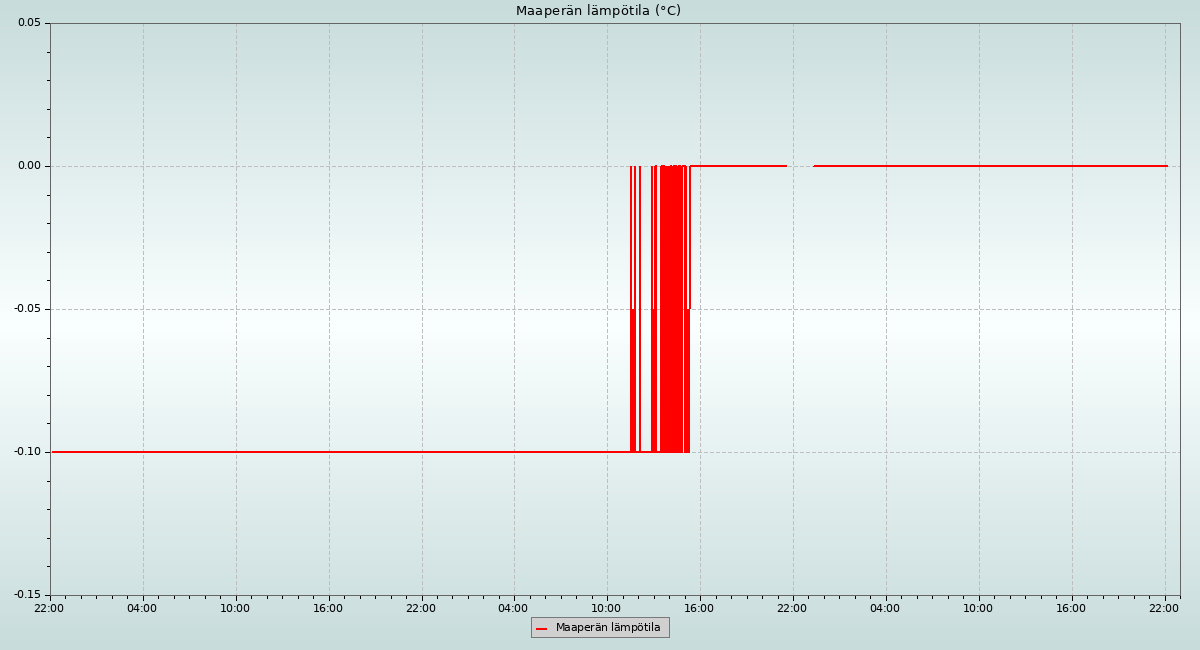Click the rightmost 22:00 x-axis label
The width and height of the screenshot is (1200, 650).
tap(1164, 608)
